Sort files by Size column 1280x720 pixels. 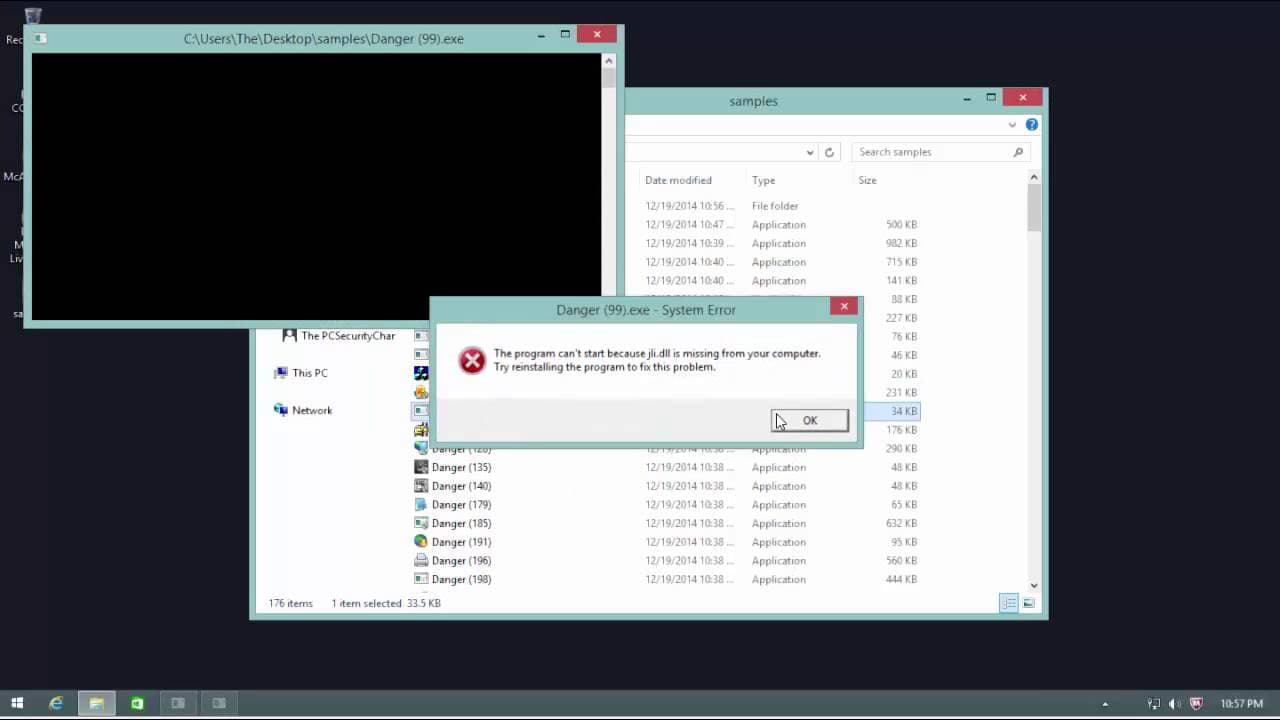pos(867,180)
